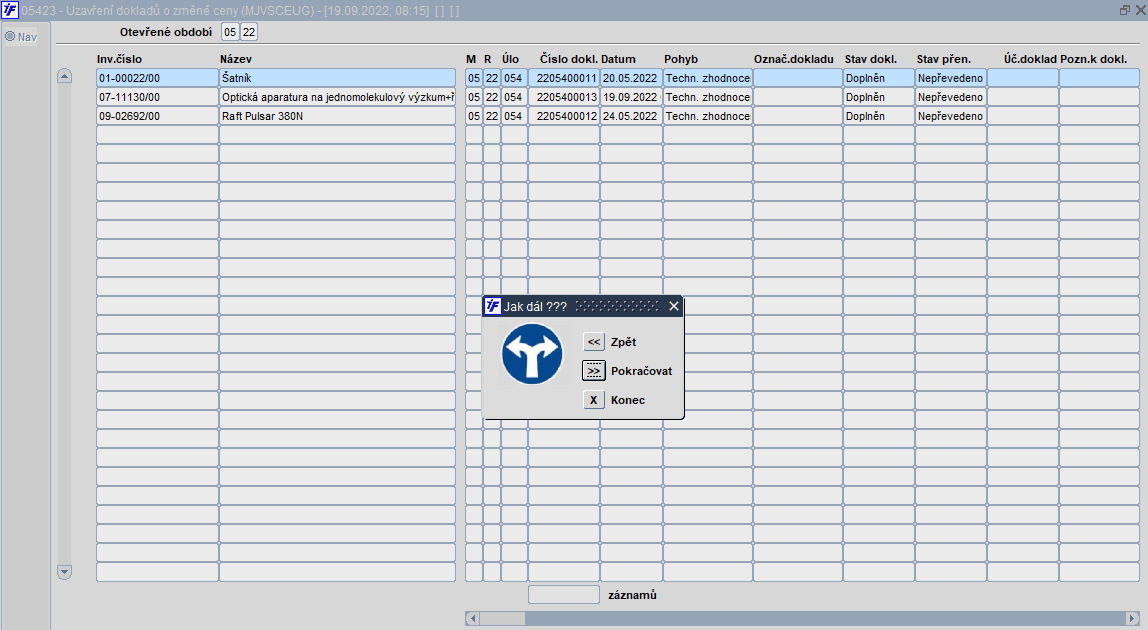1148x630 pixels.
Task: Click Označ.dokladu field in Šatník row
Action: pos(797,78)
